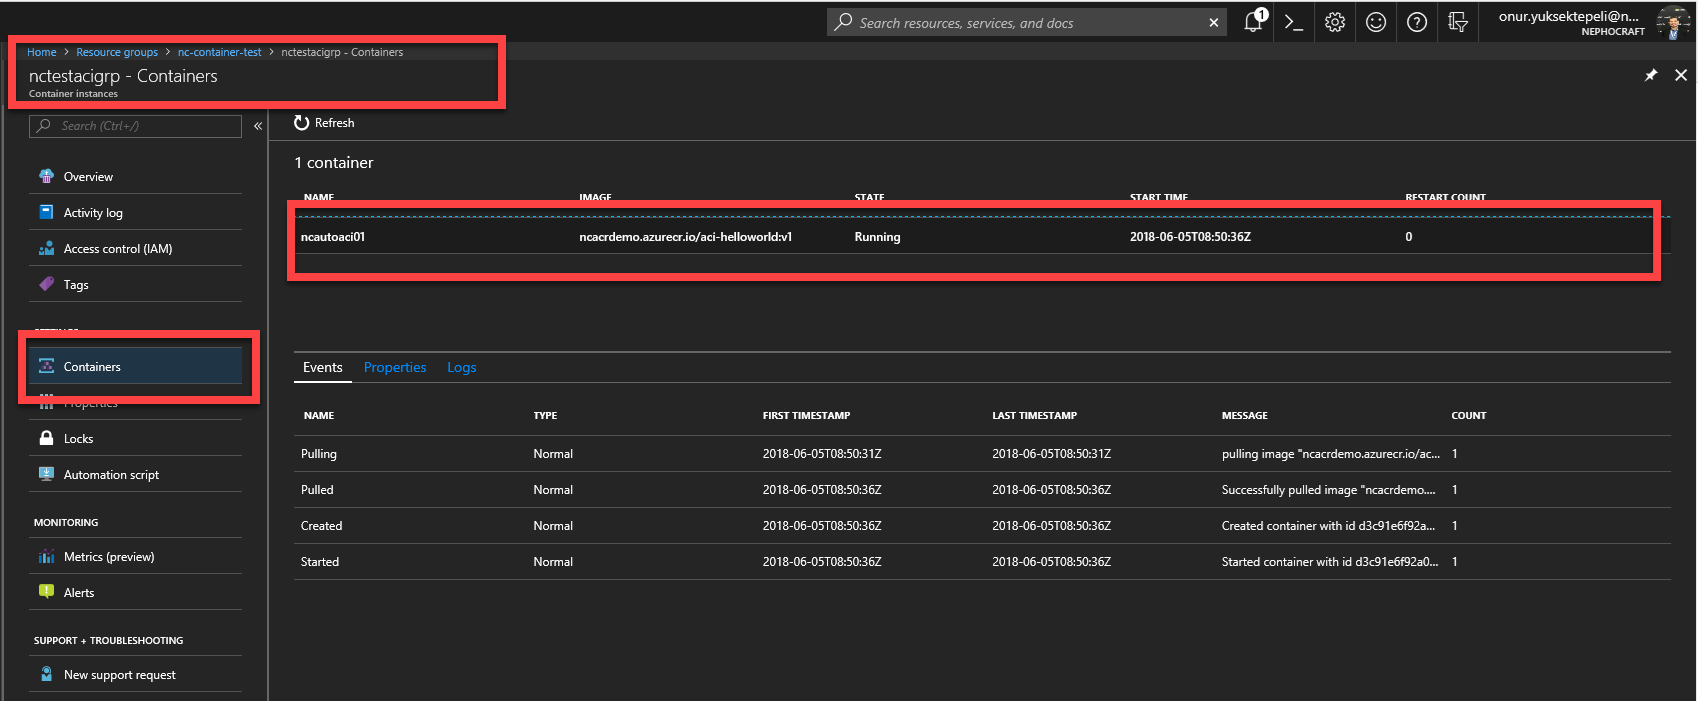Click the Created container with id message
Viewport: 1698px width, 701px height.
click(1328, 526)
